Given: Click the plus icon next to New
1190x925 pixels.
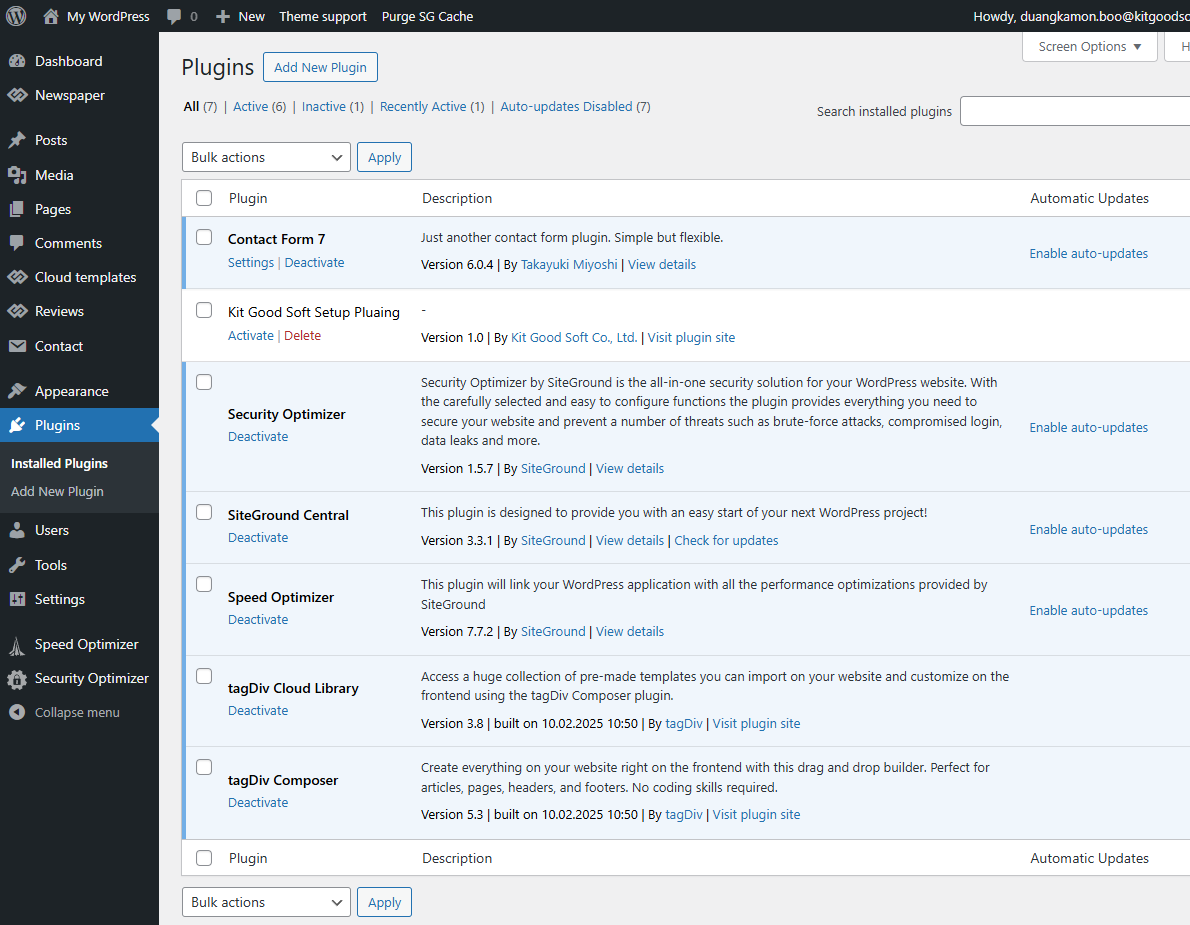Looking at the screenshot, I should point(222,17).
